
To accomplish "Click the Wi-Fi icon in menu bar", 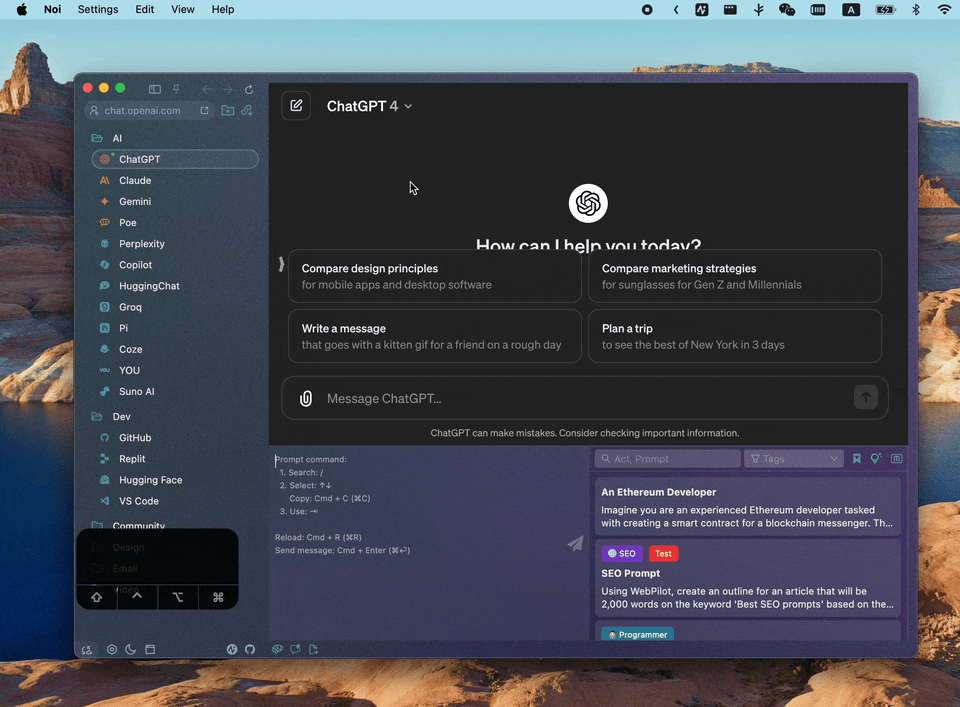I will coord(944,9).
